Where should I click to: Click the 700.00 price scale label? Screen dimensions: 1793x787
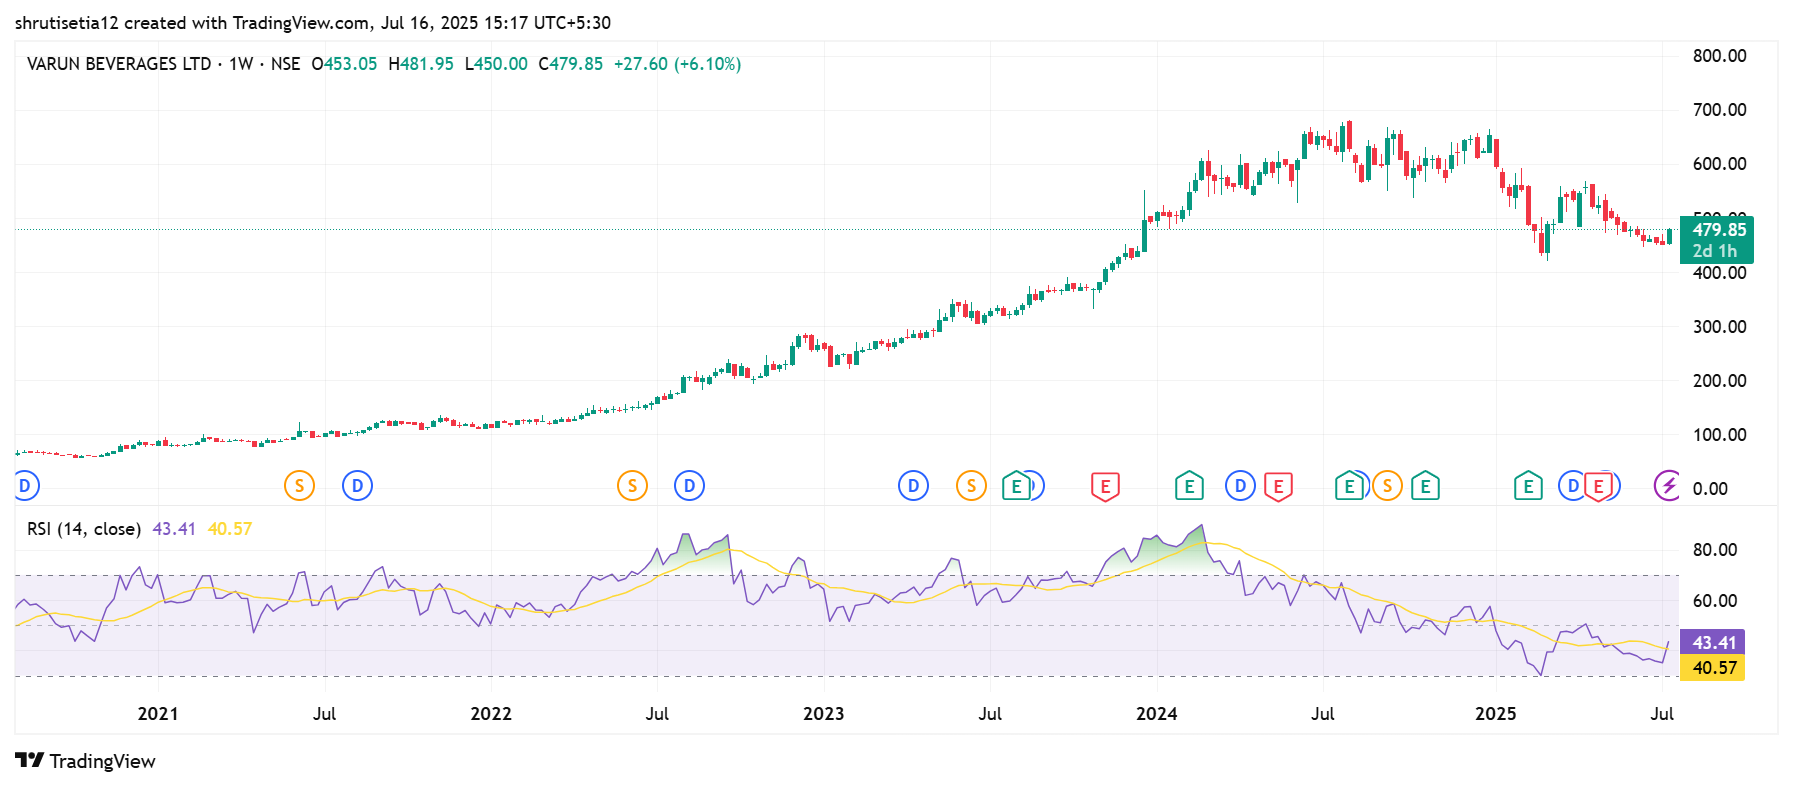tap(1720, 110)
